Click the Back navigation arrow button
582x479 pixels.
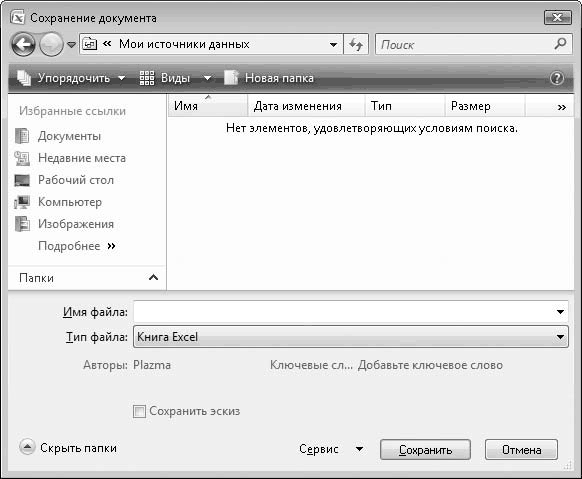tap(23, 45)
